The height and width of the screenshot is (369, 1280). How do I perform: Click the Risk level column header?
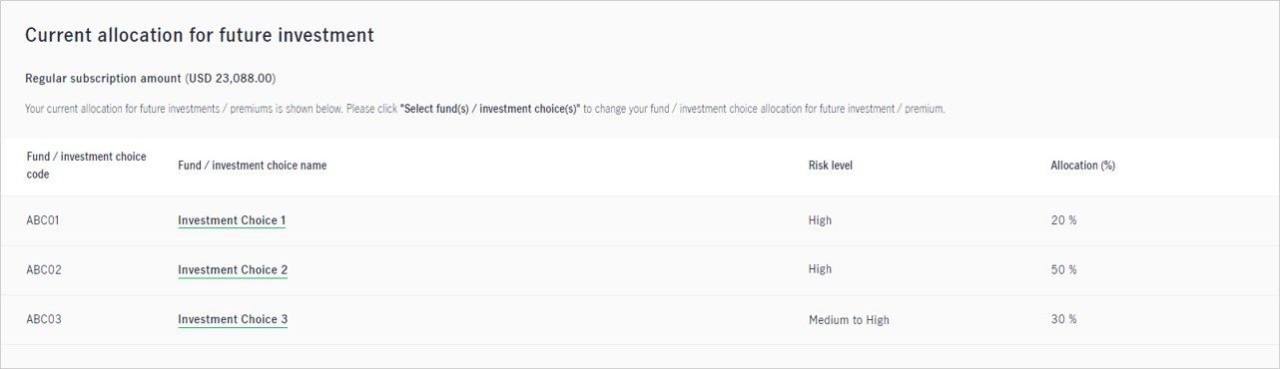coord(830,165)
